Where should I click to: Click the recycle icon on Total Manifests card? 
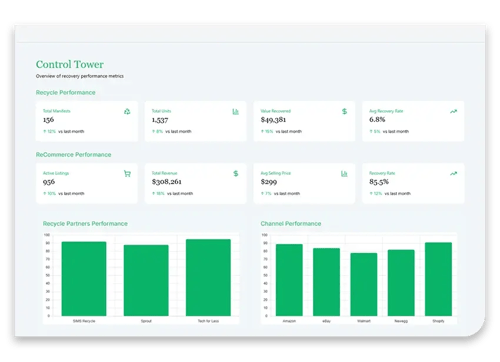point(127,111)
